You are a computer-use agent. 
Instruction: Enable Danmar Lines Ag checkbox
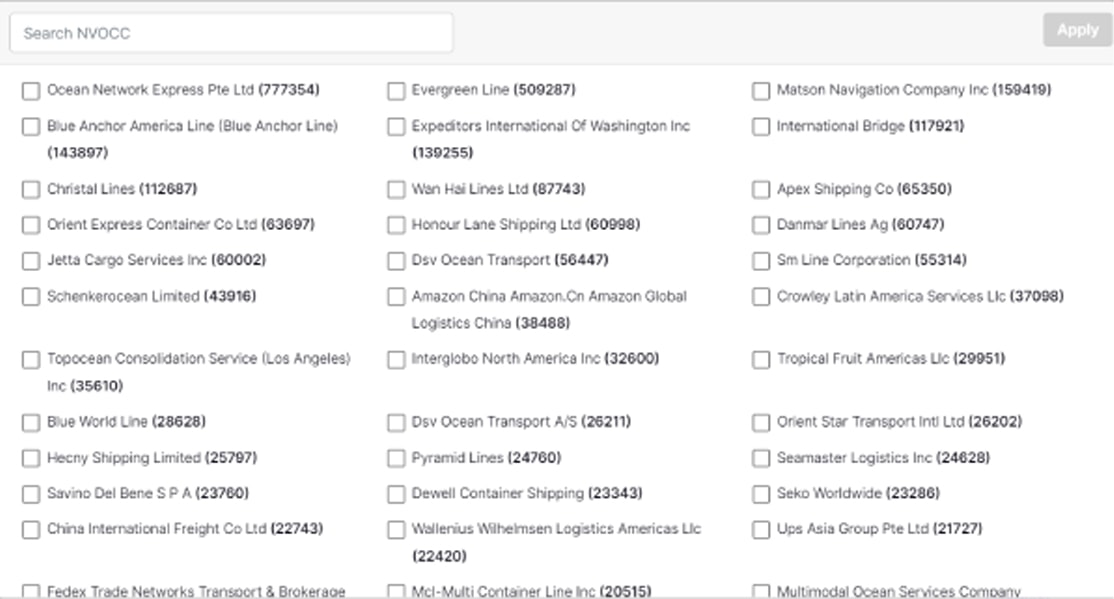[x=761, y=225]
